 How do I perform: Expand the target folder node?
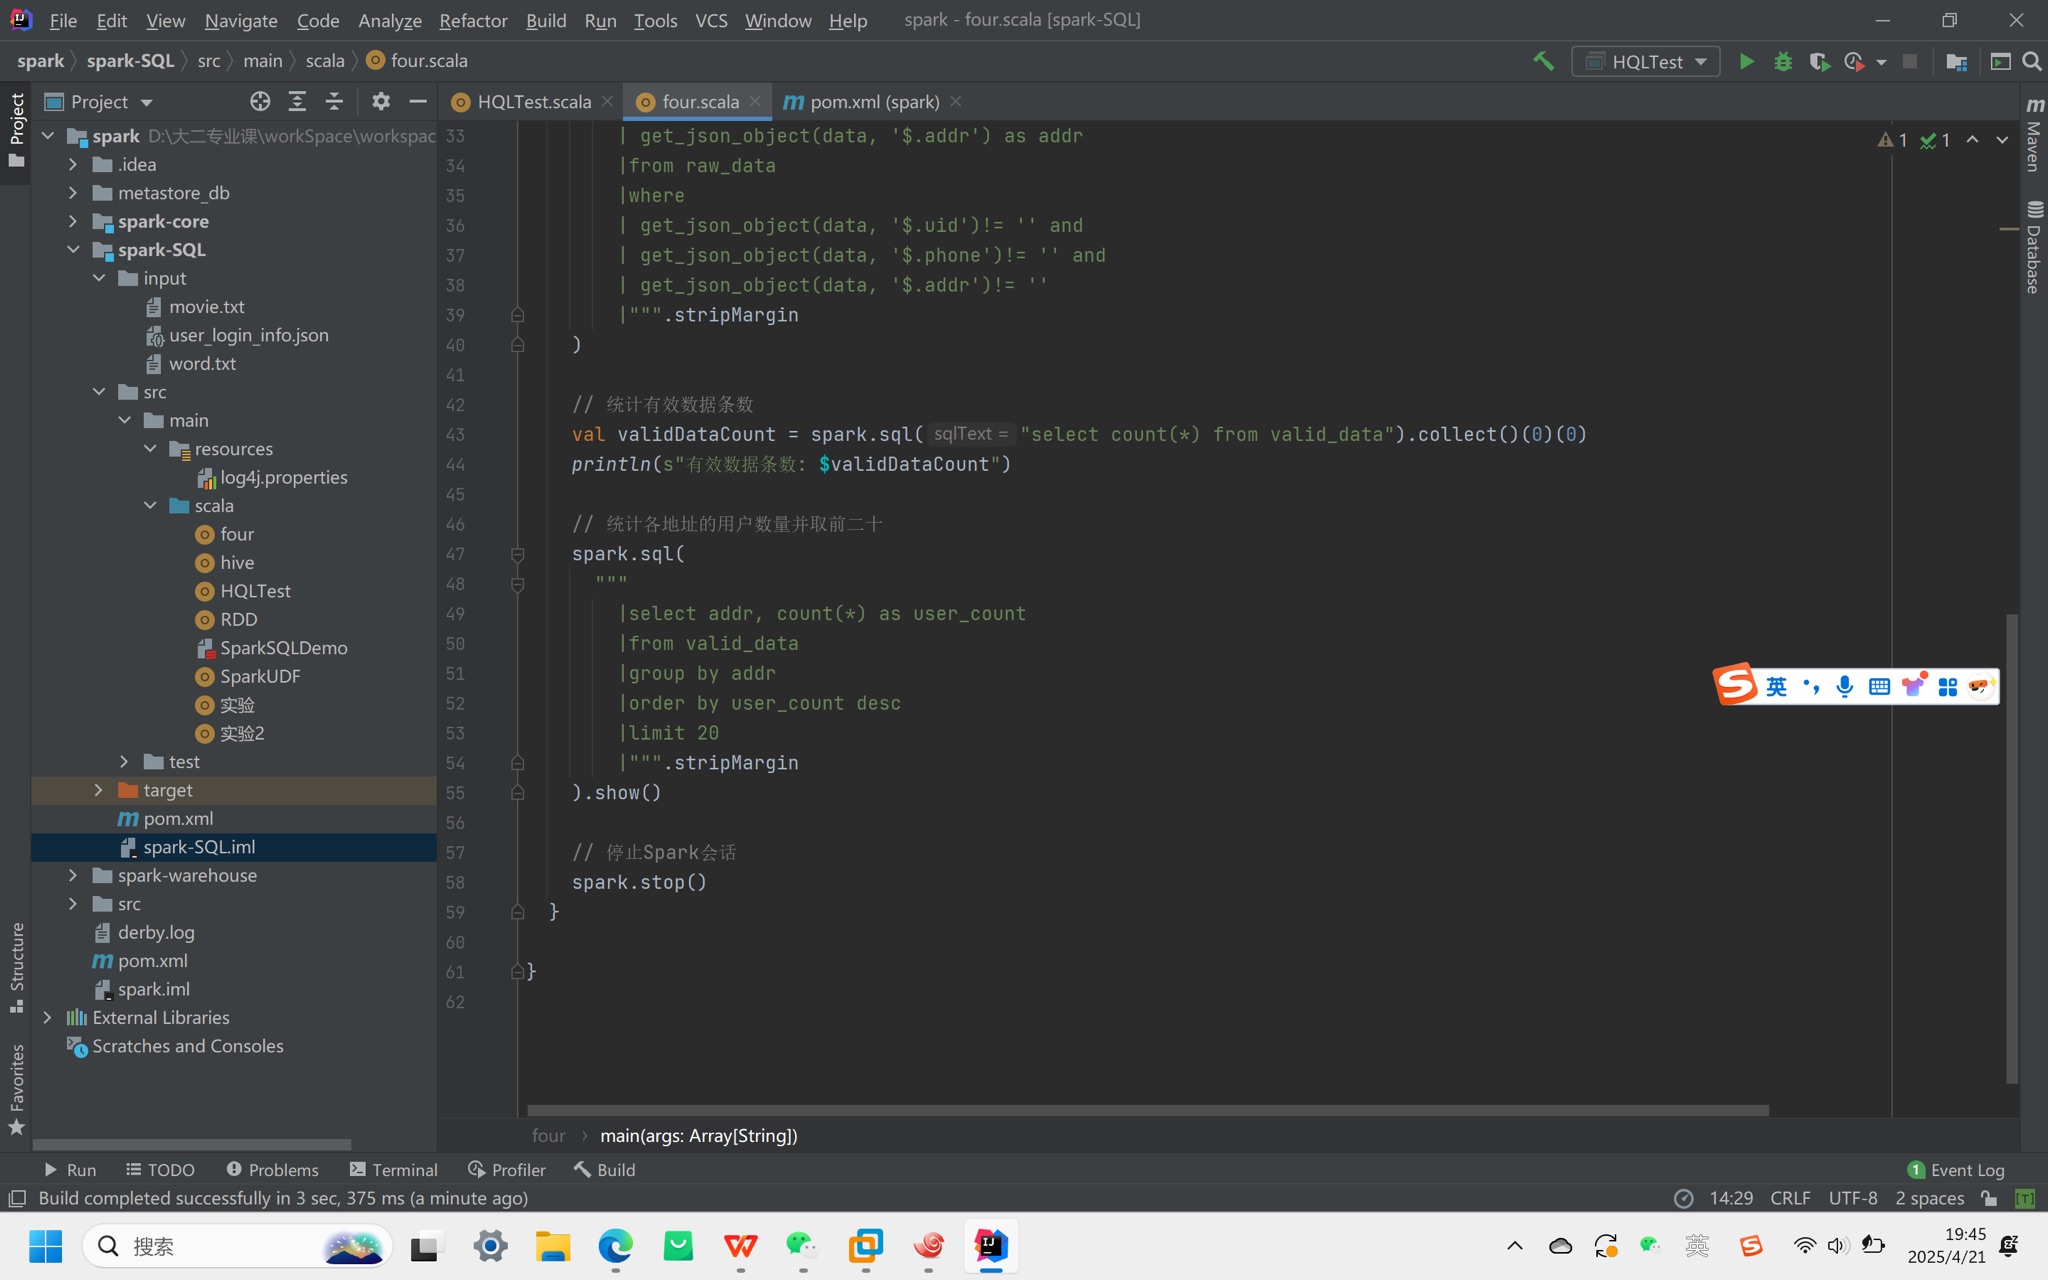[98, 790]
